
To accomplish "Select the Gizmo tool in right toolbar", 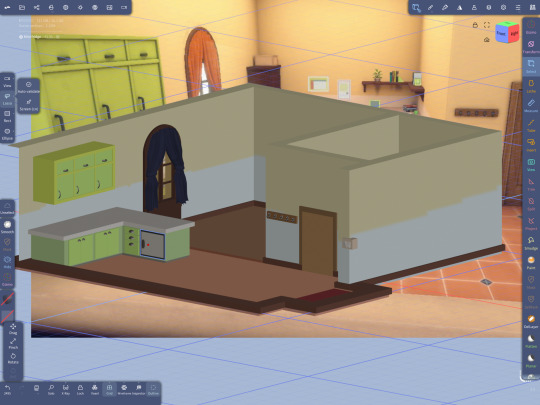I will (x=531, y=27).
